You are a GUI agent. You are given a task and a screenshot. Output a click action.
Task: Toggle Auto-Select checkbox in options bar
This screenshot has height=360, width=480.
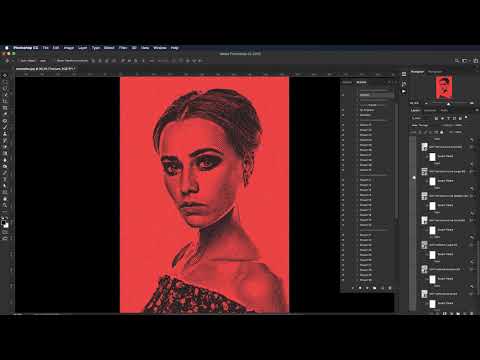(x=18, y=61)
